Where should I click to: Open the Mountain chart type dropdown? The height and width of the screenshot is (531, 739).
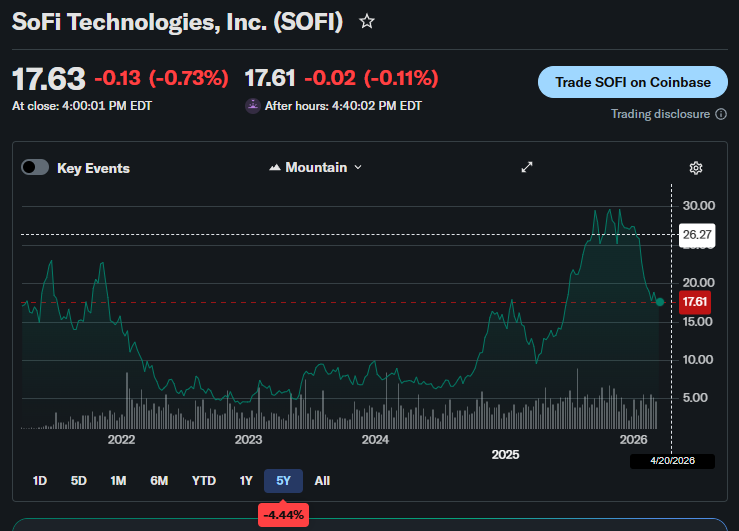click(x=315, y=167)
